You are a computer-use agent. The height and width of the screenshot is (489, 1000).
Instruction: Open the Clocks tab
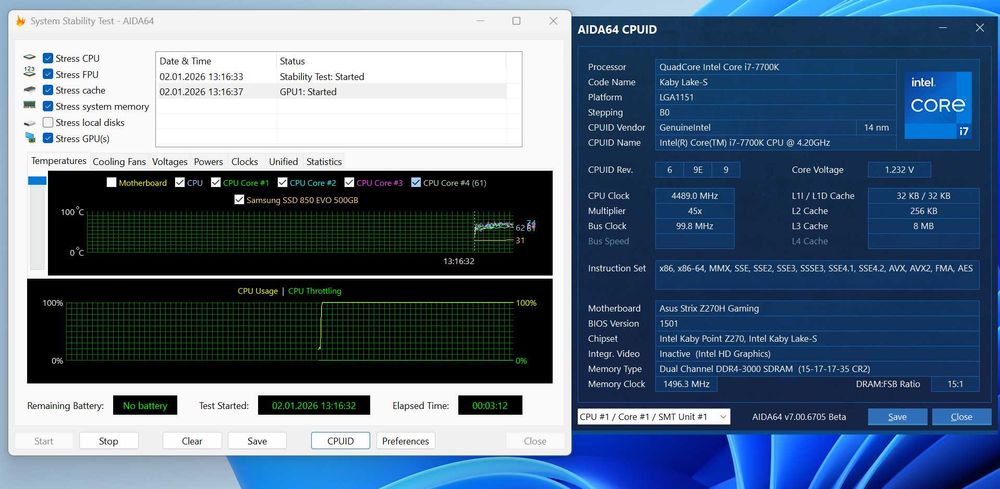[245, 162]
